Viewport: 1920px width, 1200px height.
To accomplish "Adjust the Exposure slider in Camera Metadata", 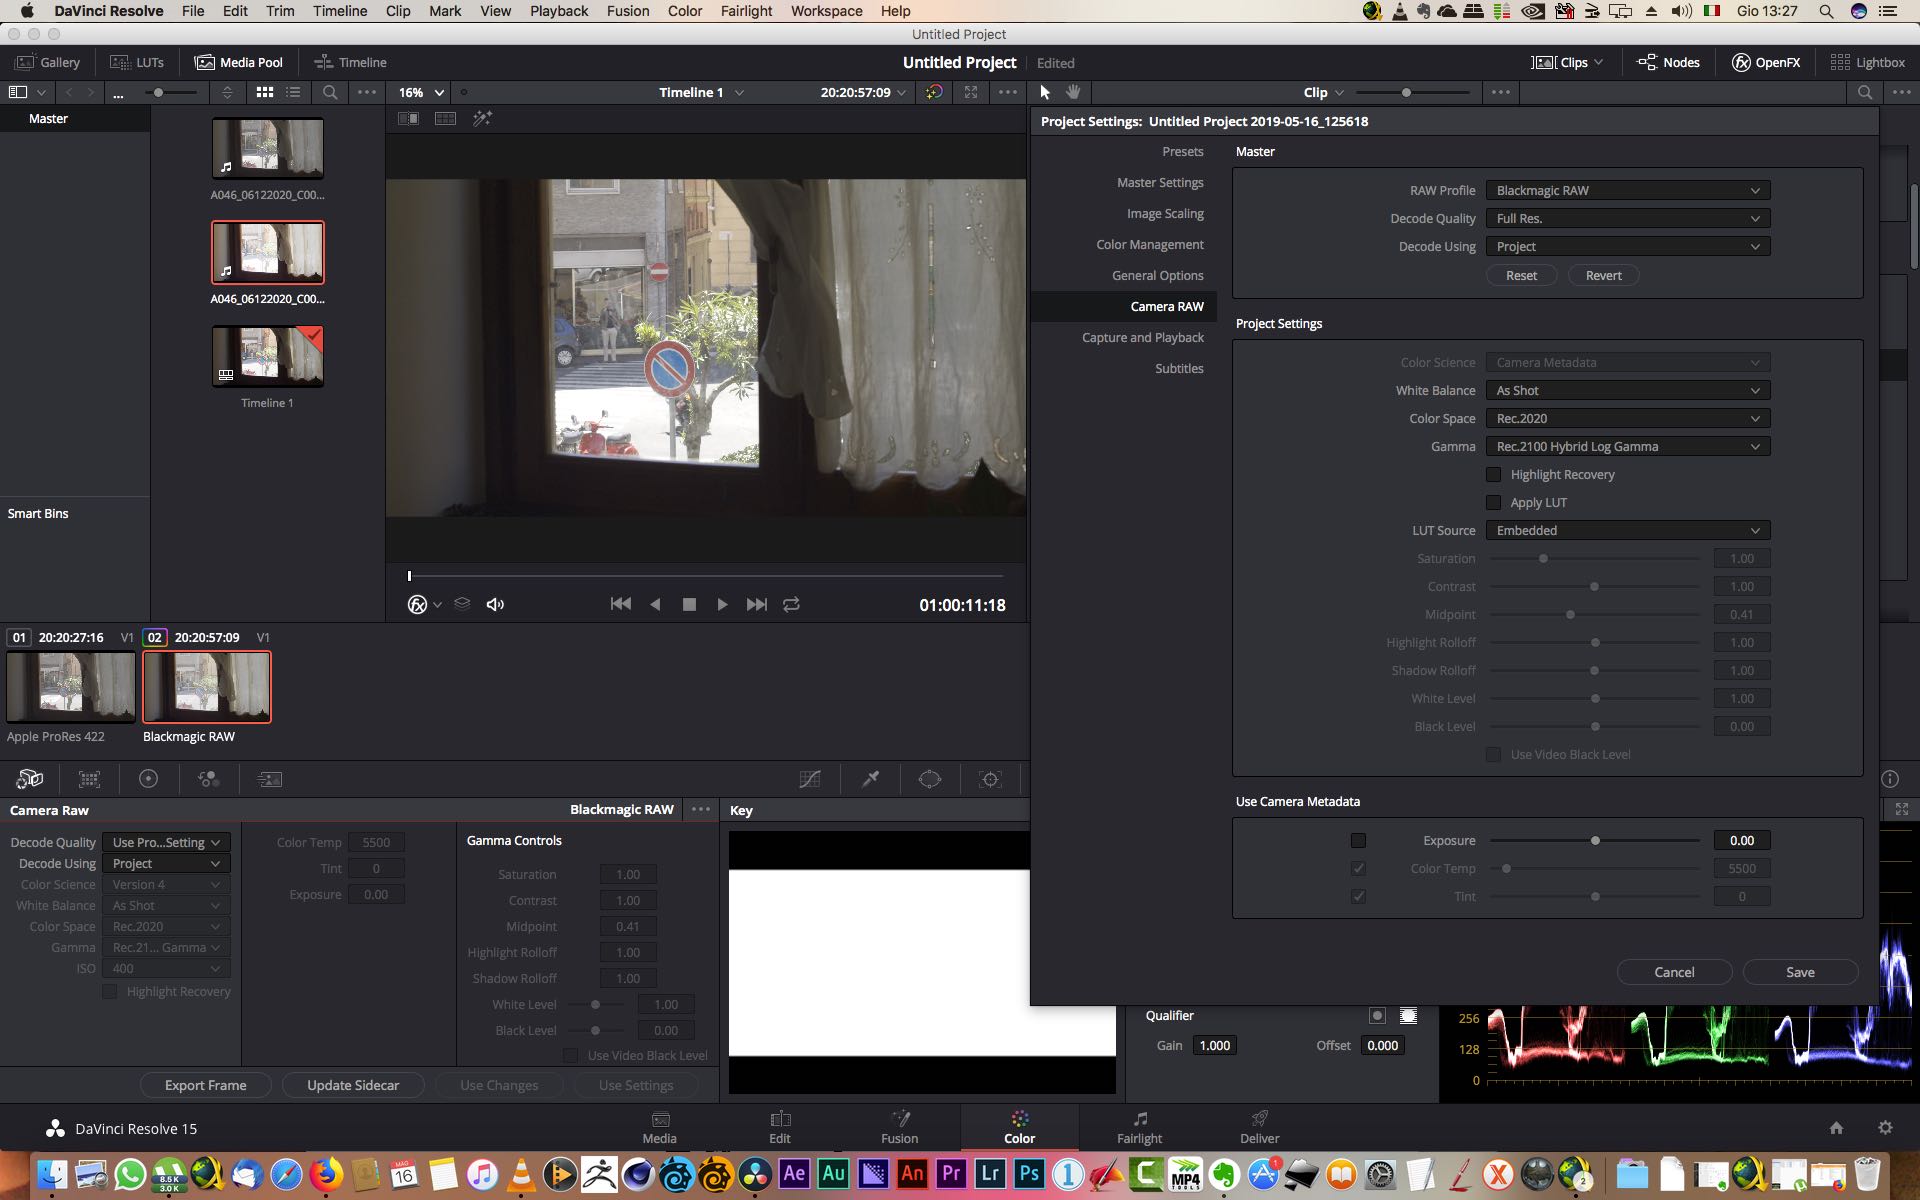I will (1595, 840).
